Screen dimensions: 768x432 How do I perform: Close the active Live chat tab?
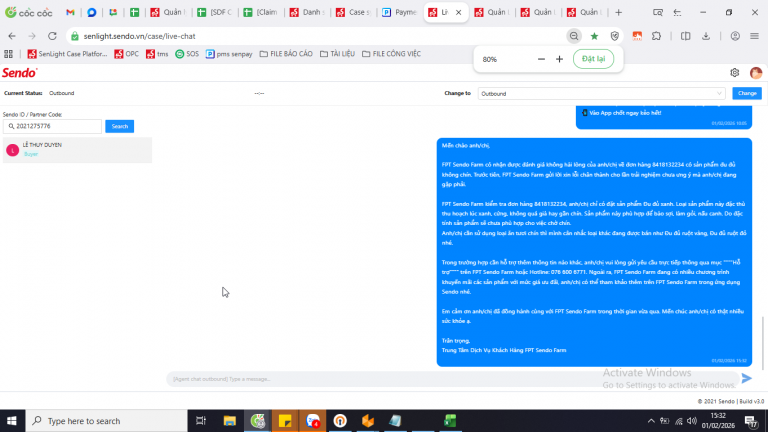click(458, 12)
